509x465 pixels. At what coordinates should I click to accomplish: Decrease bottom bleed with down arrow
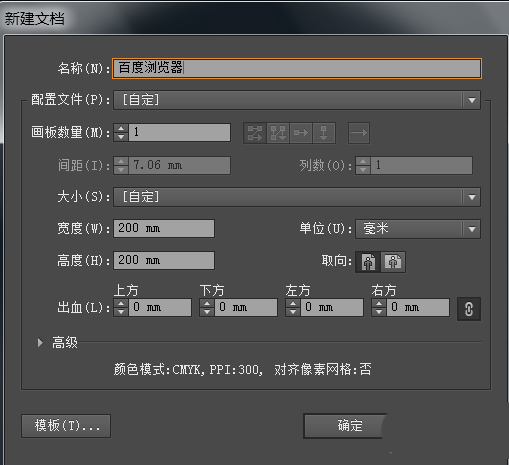coord(207,312)
